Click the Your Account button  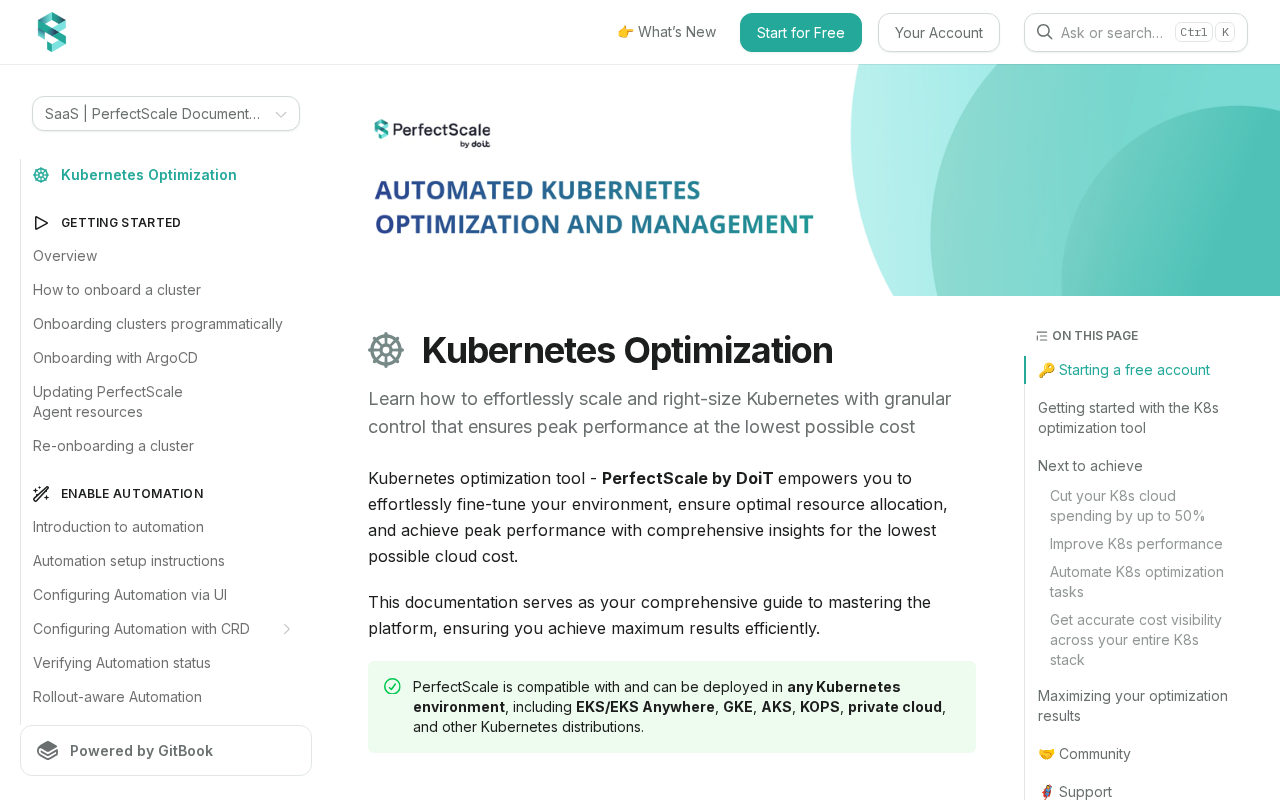click(939, 32)
